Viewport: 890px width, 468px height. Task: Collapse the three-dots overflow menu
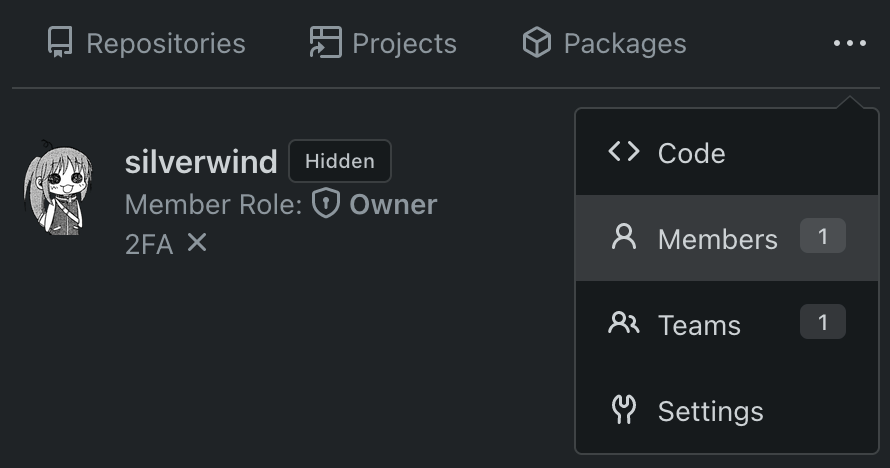click(x=849, y=43)
